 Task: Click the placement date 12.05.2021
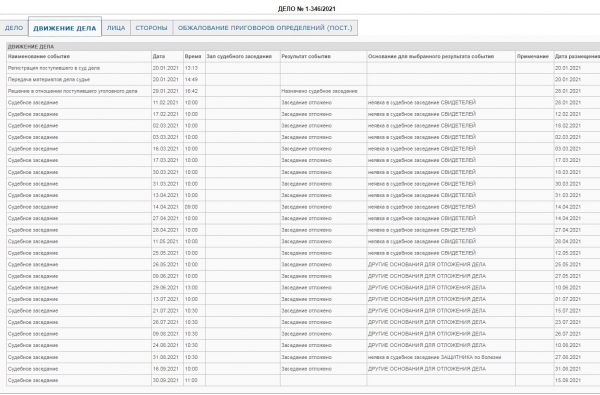(568, 253)
